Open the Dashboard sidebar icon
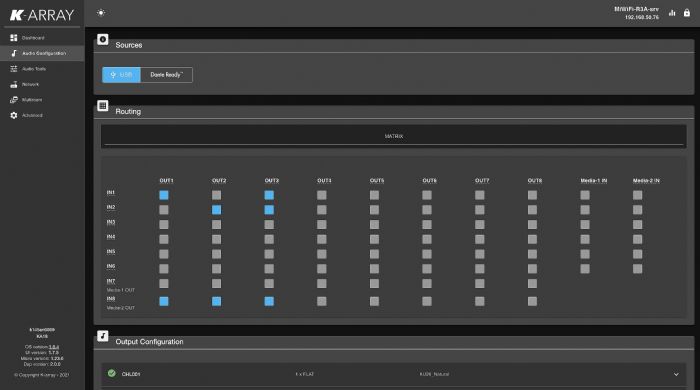 [x=14, y=38]
